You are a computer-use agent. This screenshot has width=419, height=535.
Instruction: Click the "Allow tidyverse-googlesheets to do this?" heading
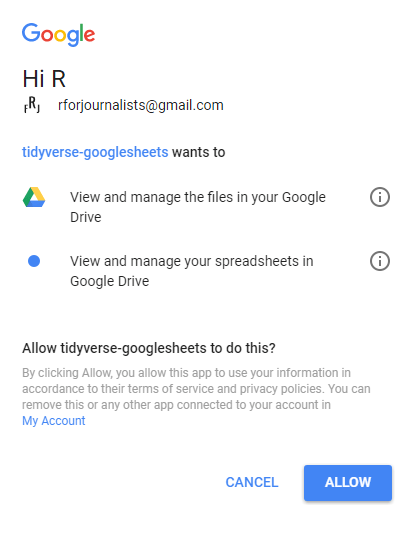149,348
